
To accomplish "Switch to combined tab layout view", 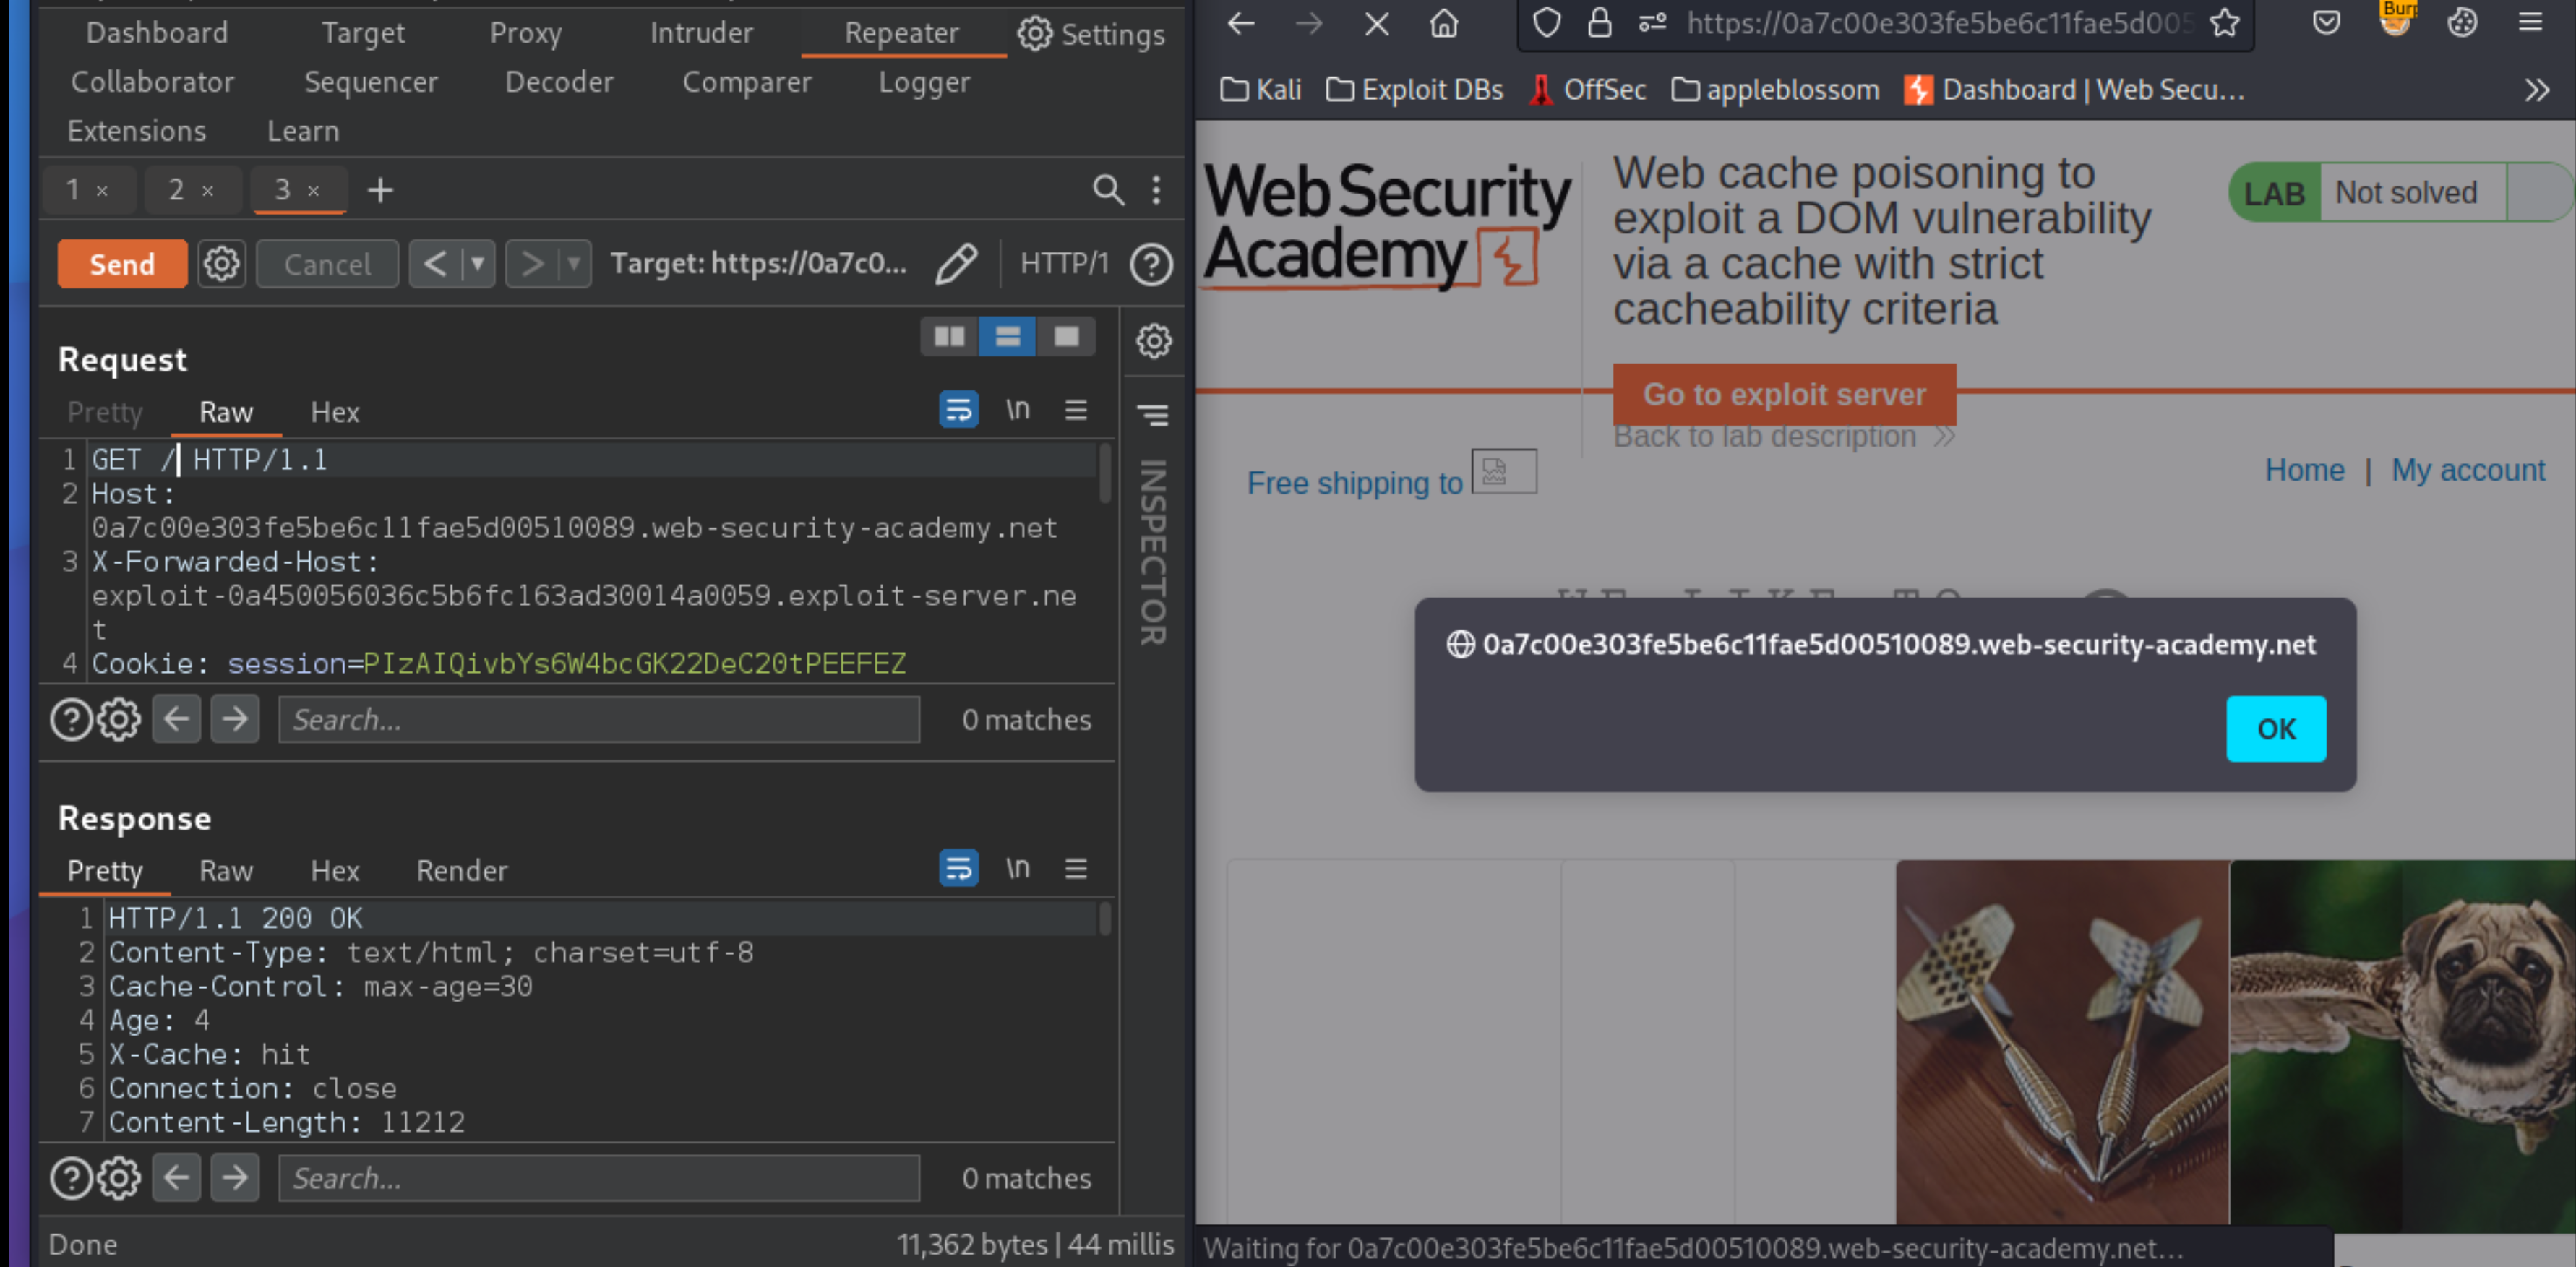I will click(1066, 337).
